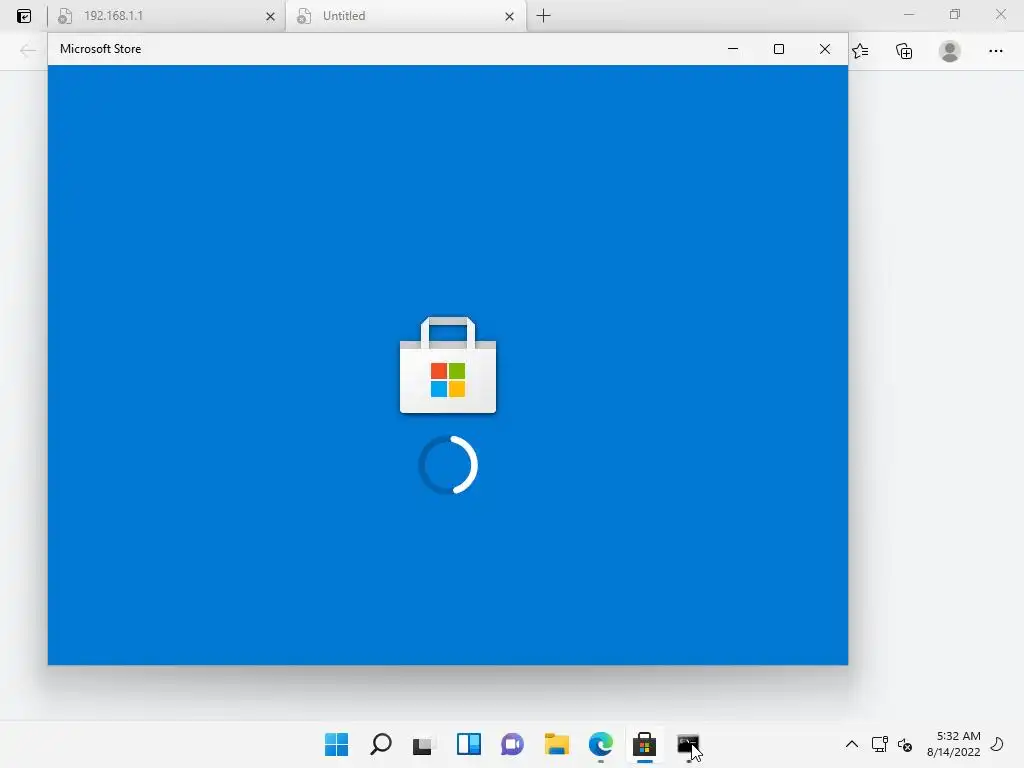
Task: Close the 192.168.1.1 tab
Action: click(270, 16)
